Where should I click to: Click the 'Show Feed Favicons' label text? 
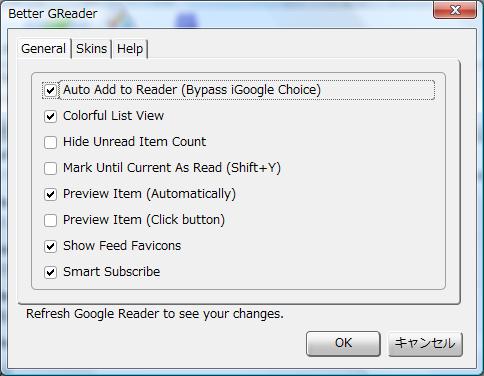[x=122, y=246]
